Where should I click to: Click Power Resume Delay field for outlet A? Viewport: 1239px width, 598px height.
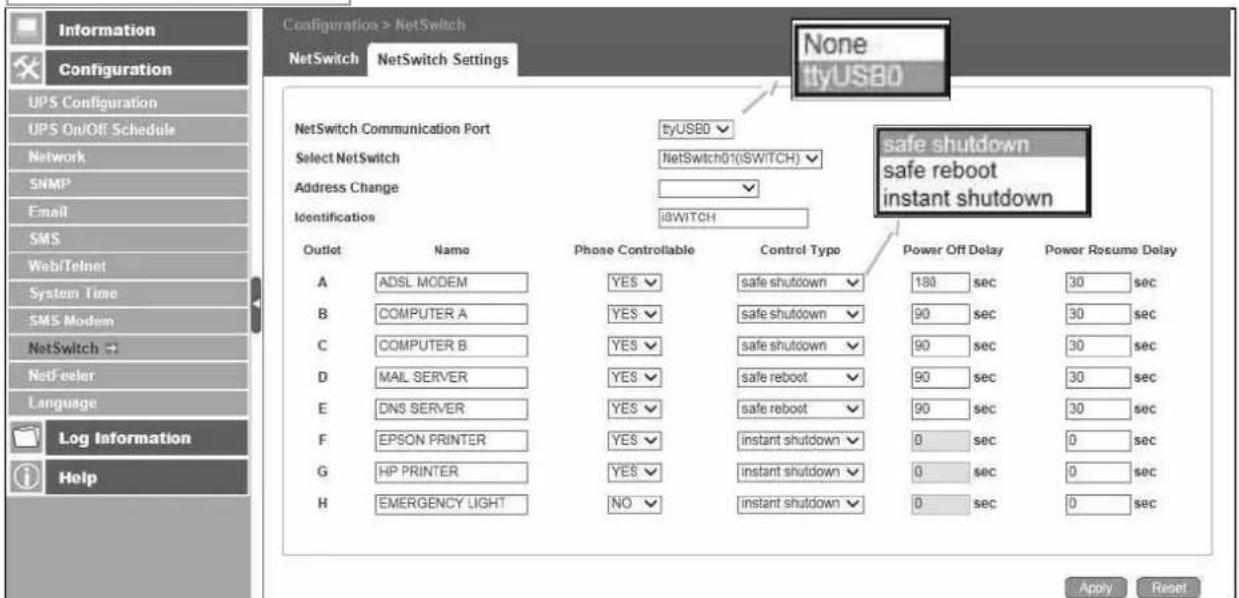1097,282
